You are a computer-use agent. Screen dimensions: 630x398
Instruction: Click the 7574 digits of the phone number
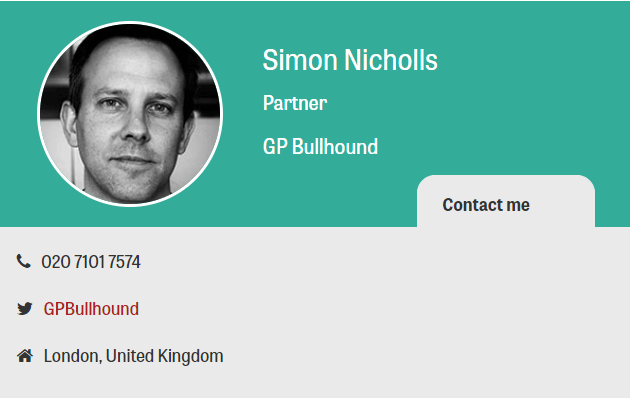coord(124,262)
